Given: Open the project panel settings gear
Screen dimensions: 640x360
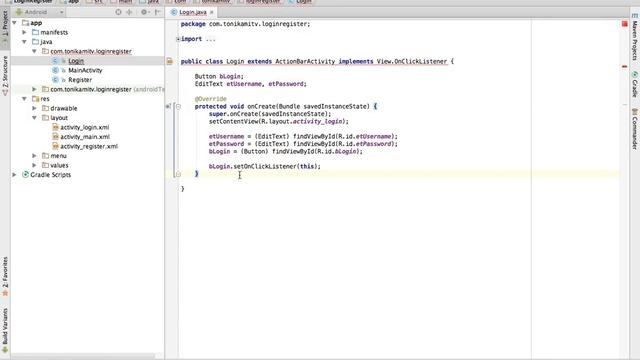Looking at the screenshot, I should [144, 12].
